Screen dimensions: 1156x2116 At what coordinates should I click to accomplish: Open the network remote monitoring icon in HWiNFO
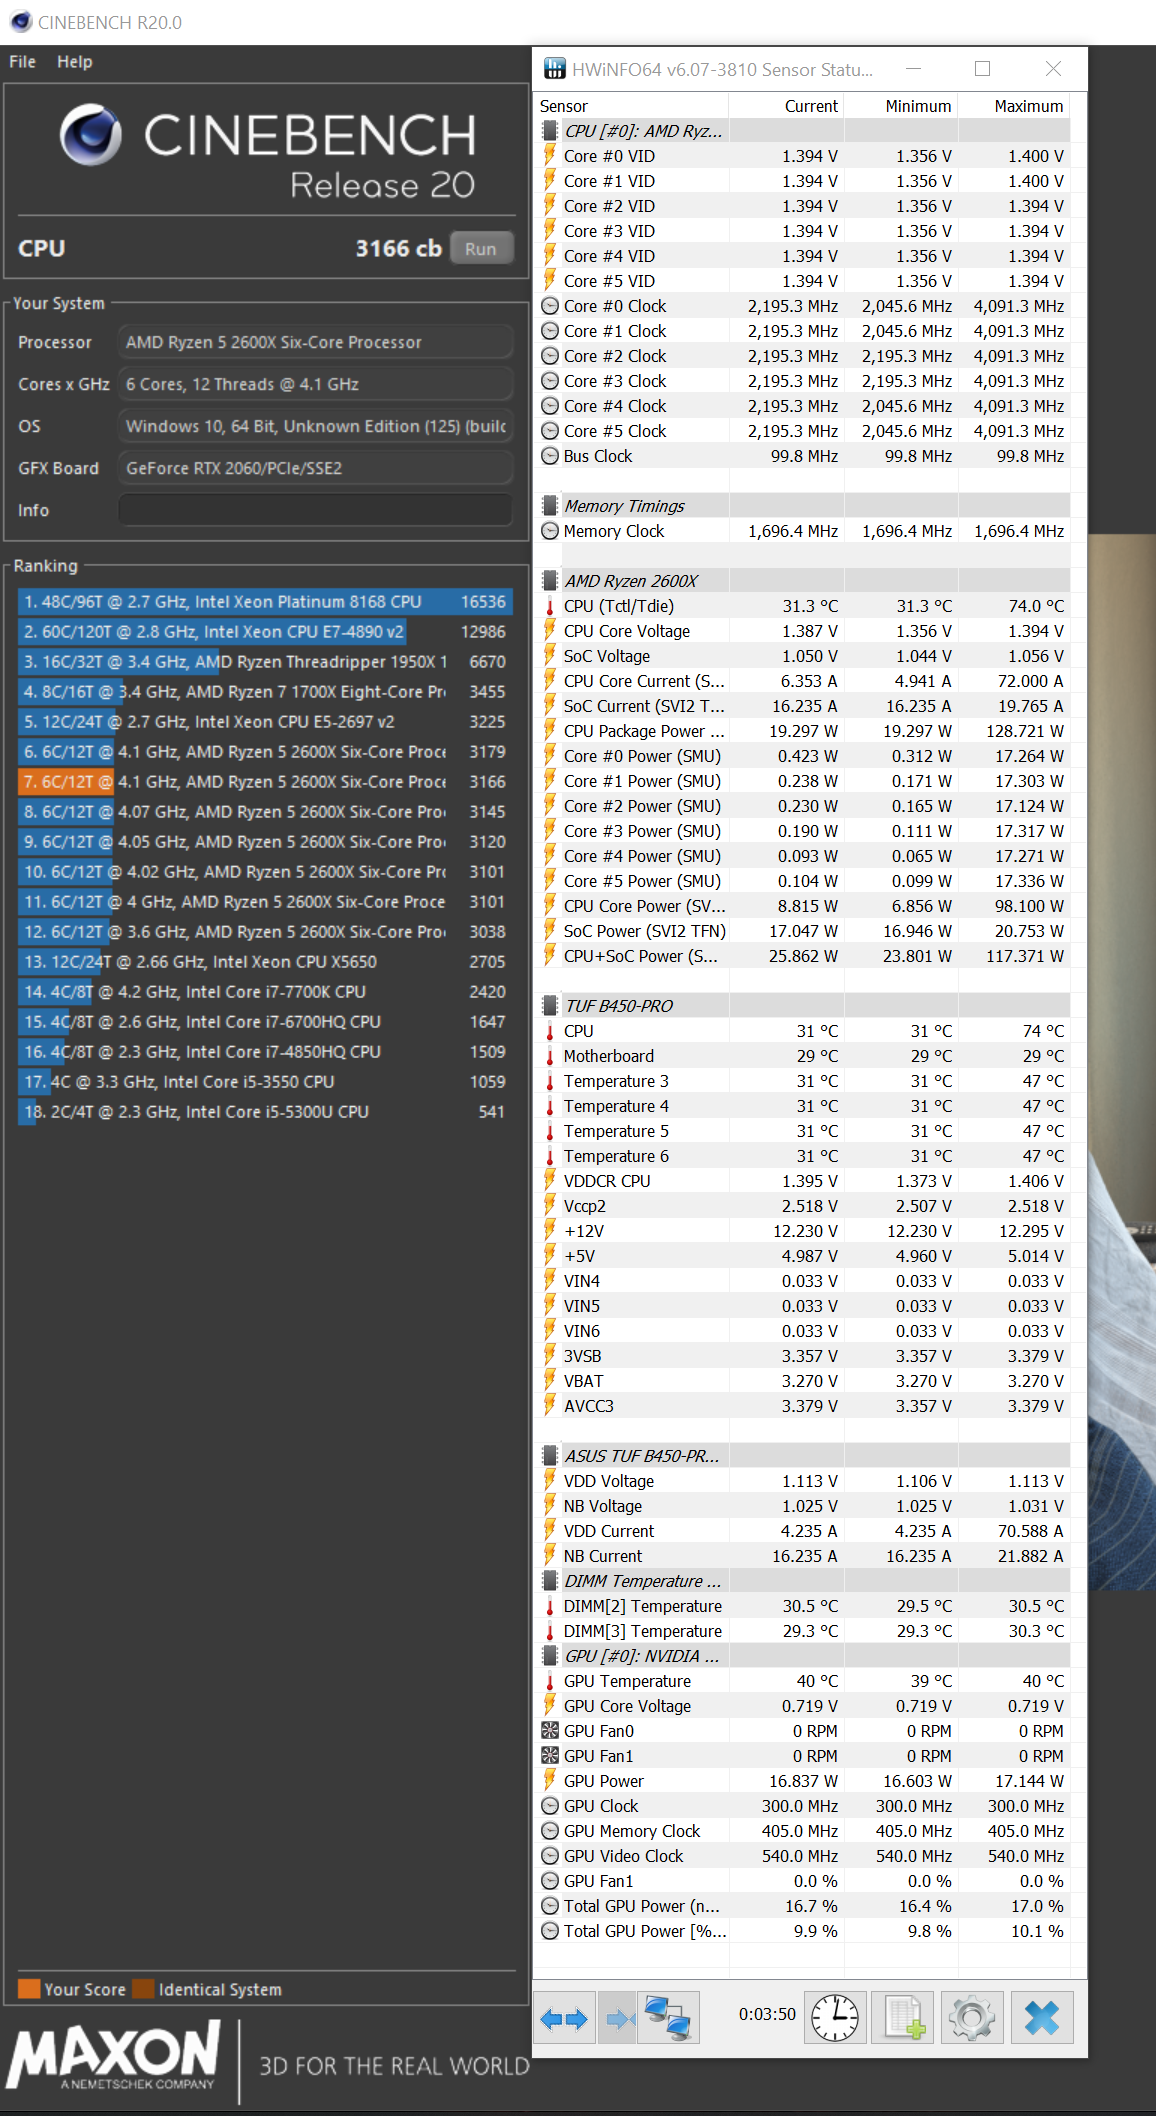pyautogui.click(x=667, y=2018)
